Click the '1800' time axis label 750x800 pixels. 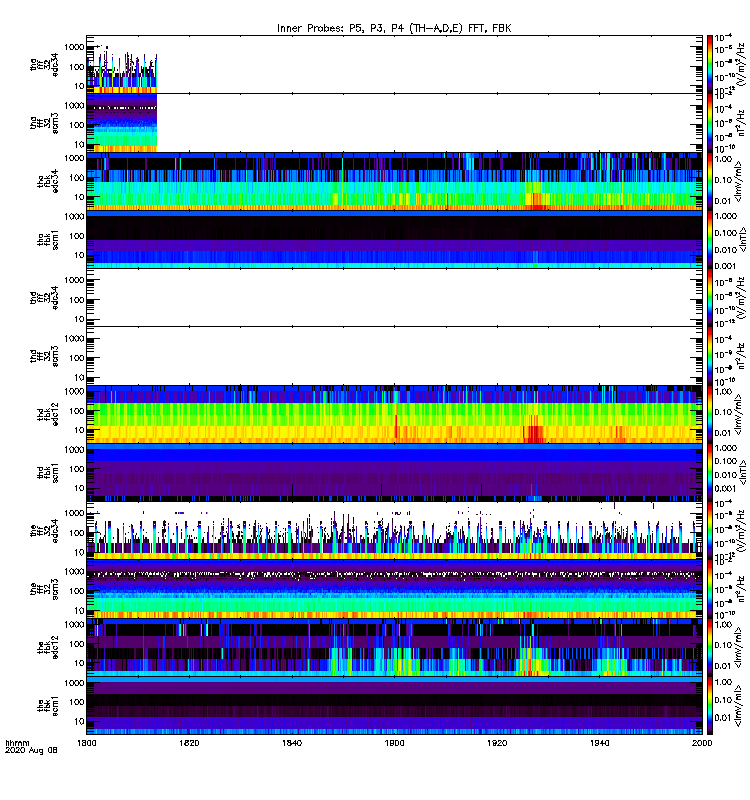tap(86, 743)
